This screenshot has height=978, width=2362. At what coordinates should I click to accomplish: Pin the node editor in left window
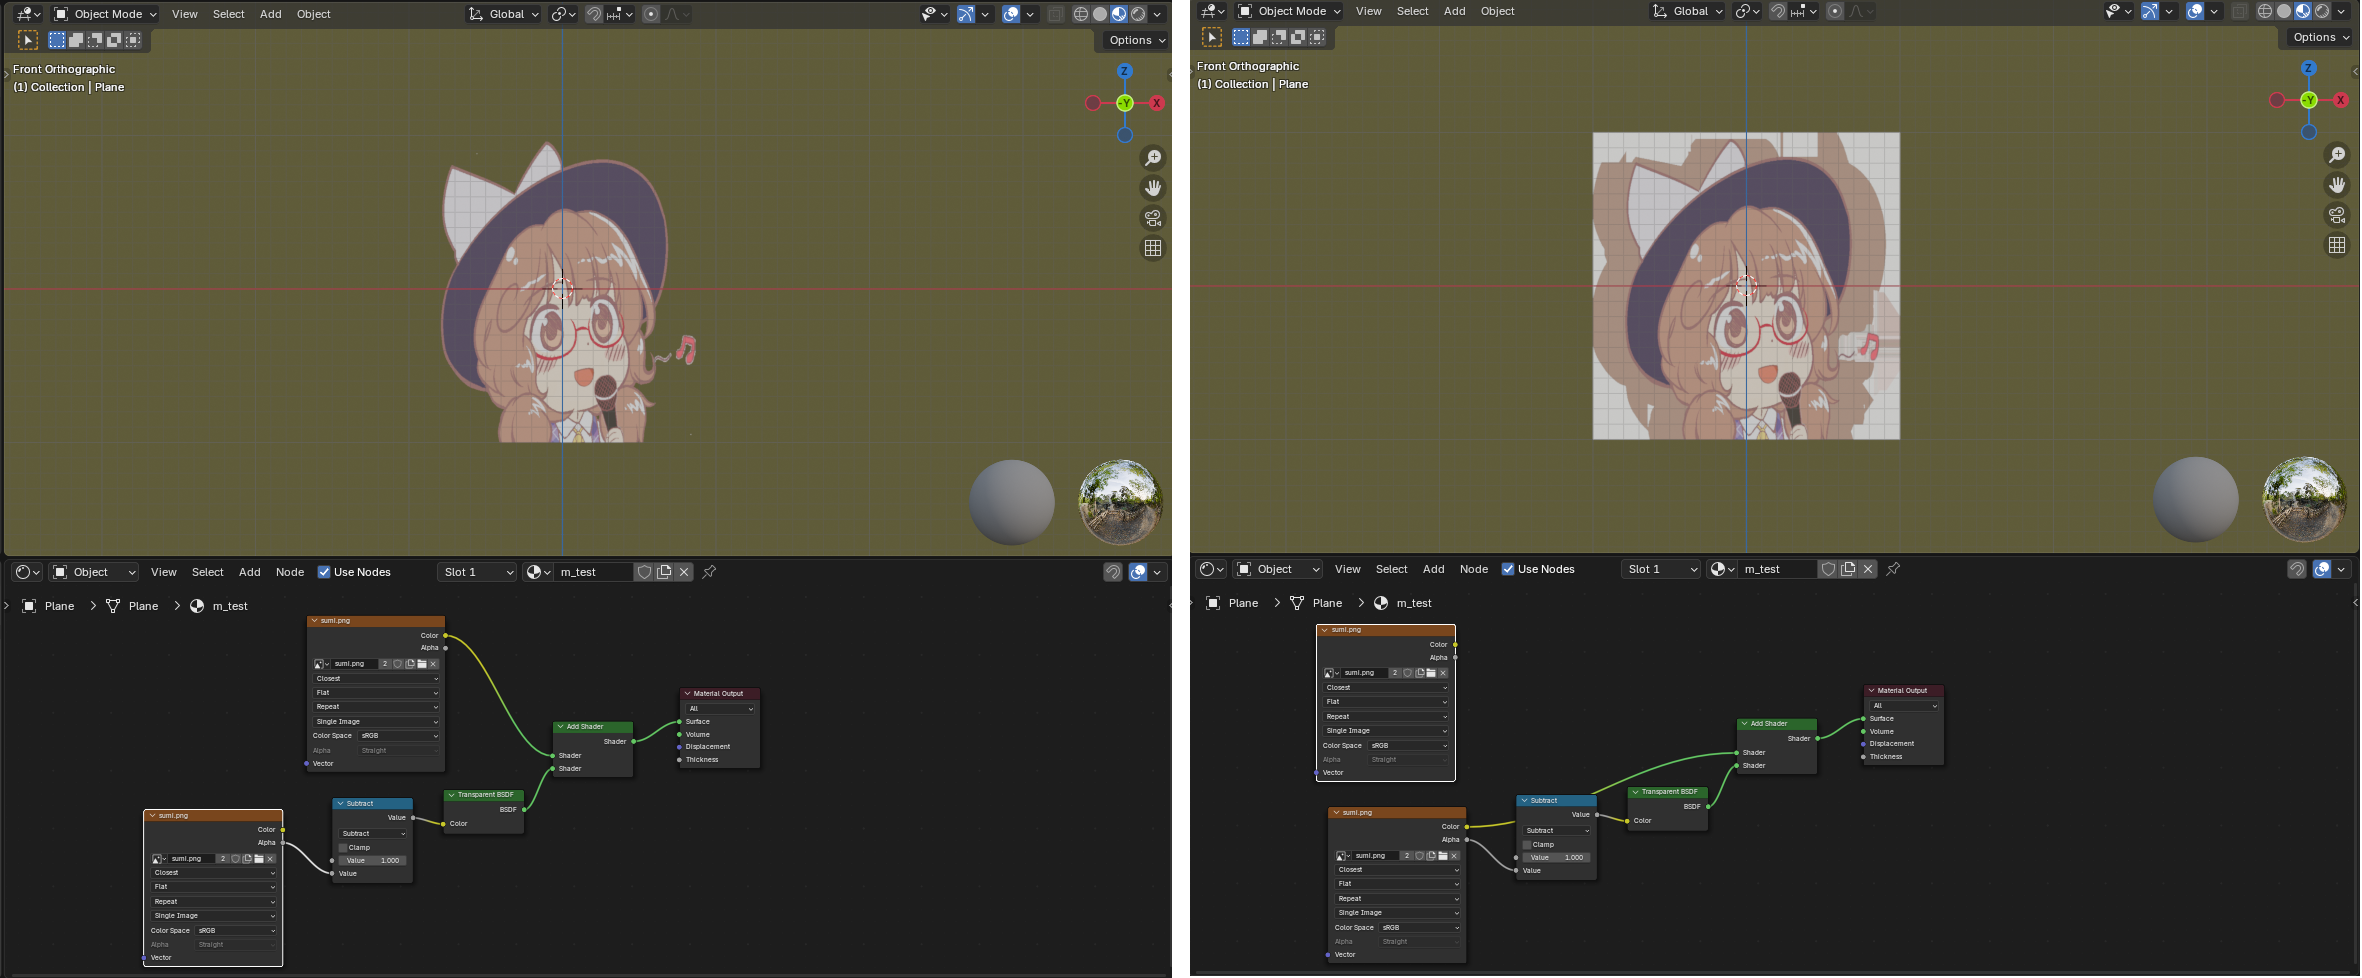(x=709, y=572)
